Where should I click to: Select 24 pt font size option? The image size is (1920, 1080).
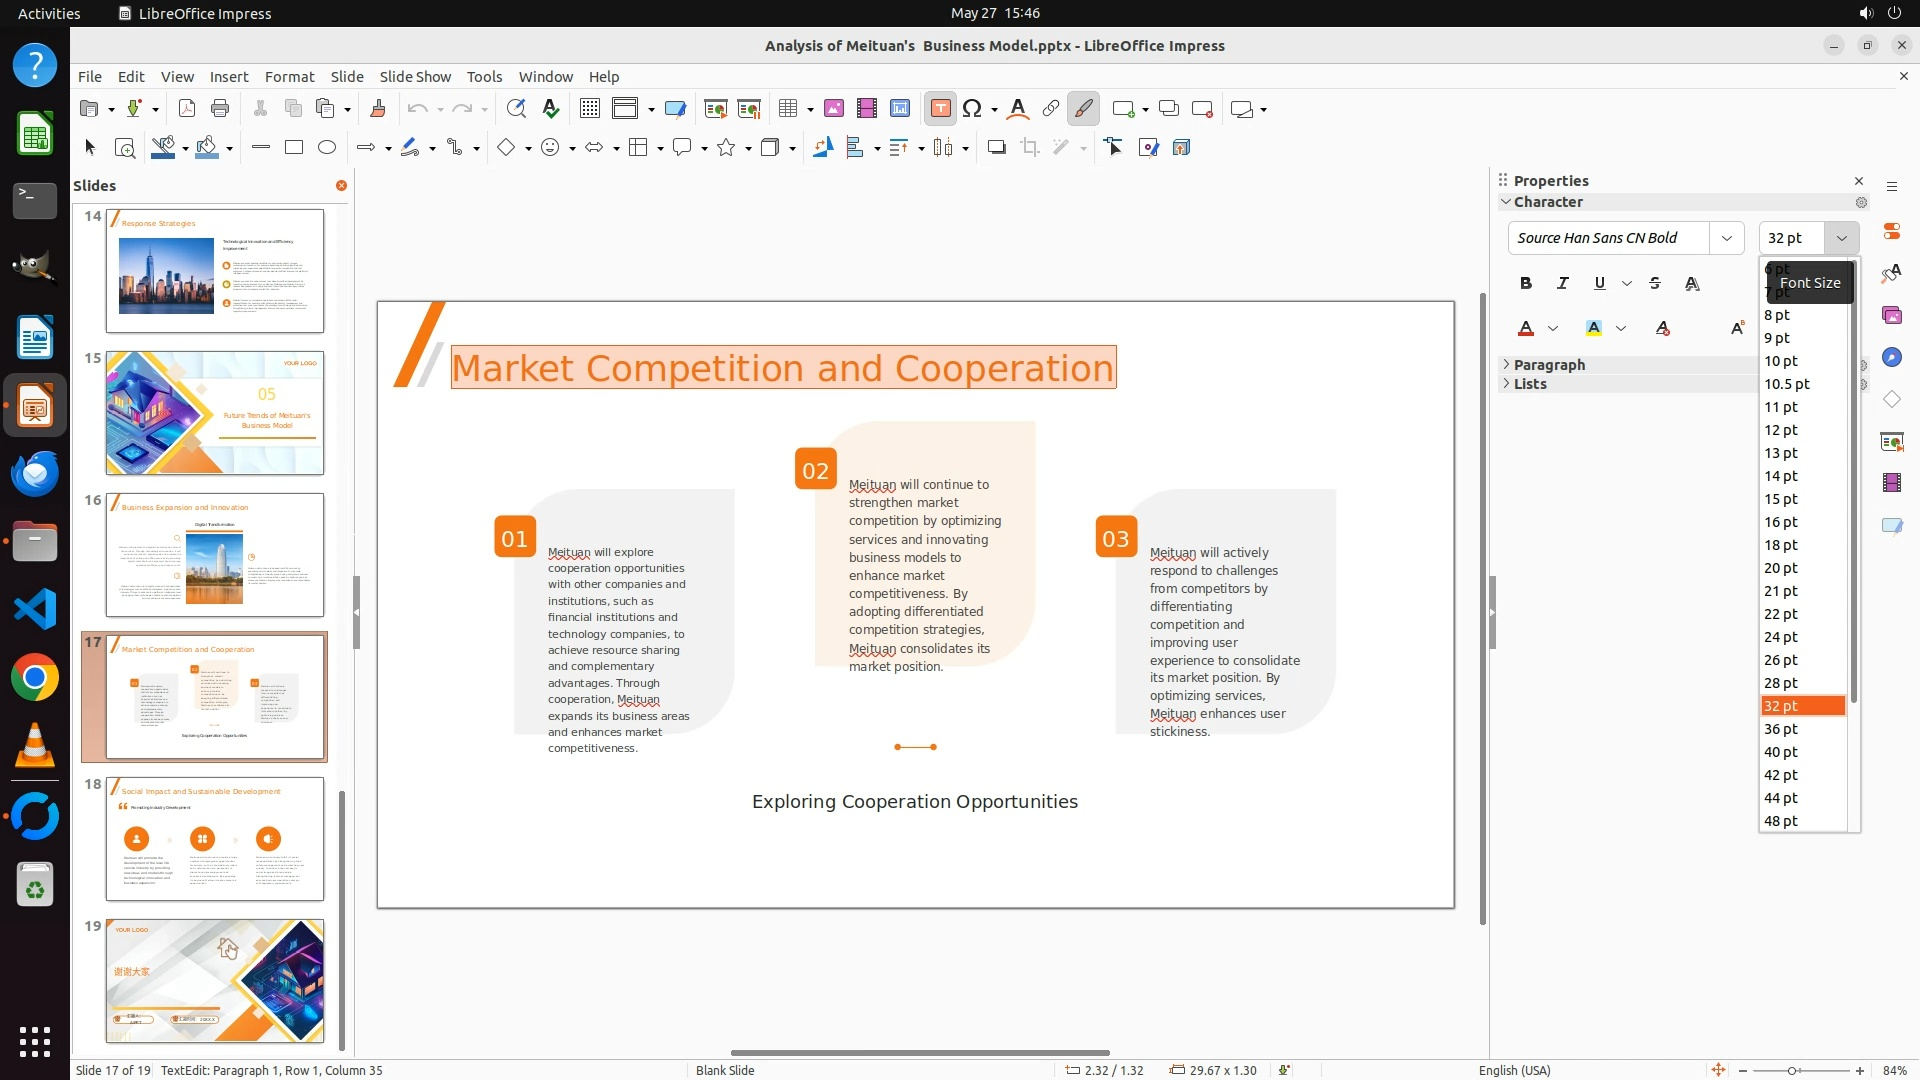[x=1781, y=637]
